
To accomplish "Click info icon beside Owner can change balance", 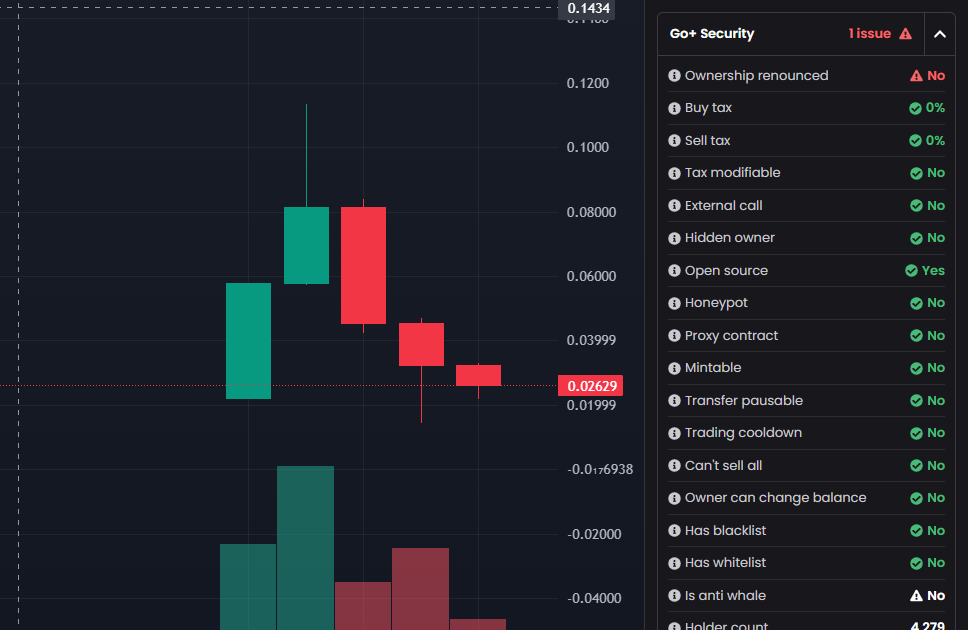I will 674,498.
